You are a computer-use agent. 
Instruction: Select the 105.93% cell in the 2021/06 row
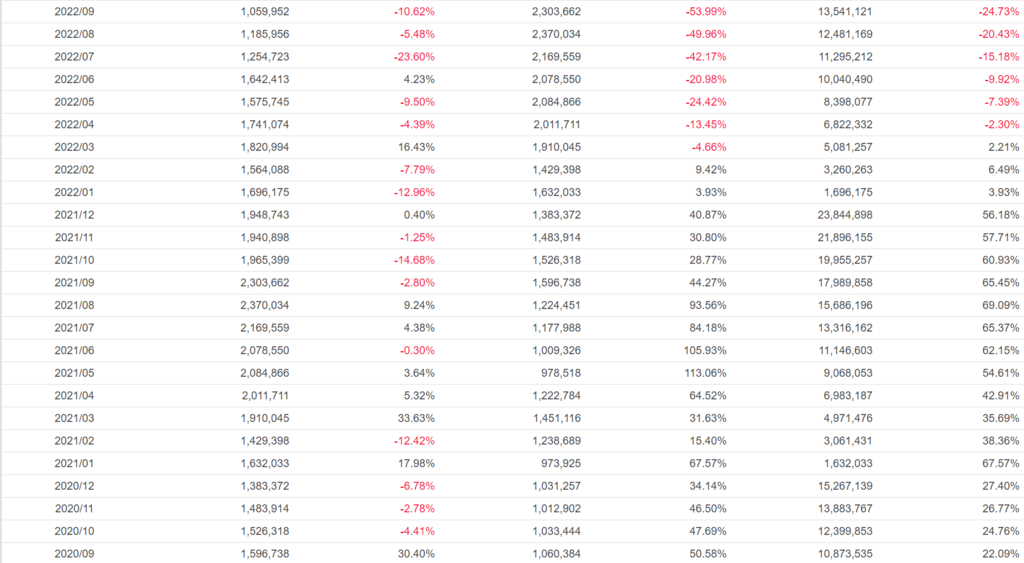click(703, 350)
